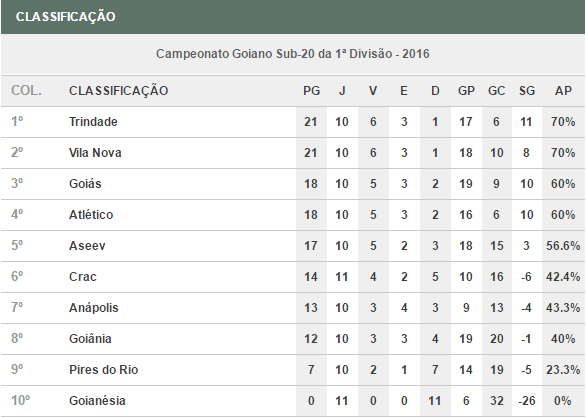Click the PG column header
Image resolution: width=586 pixels, height=418 pixels.
(311, 91)
